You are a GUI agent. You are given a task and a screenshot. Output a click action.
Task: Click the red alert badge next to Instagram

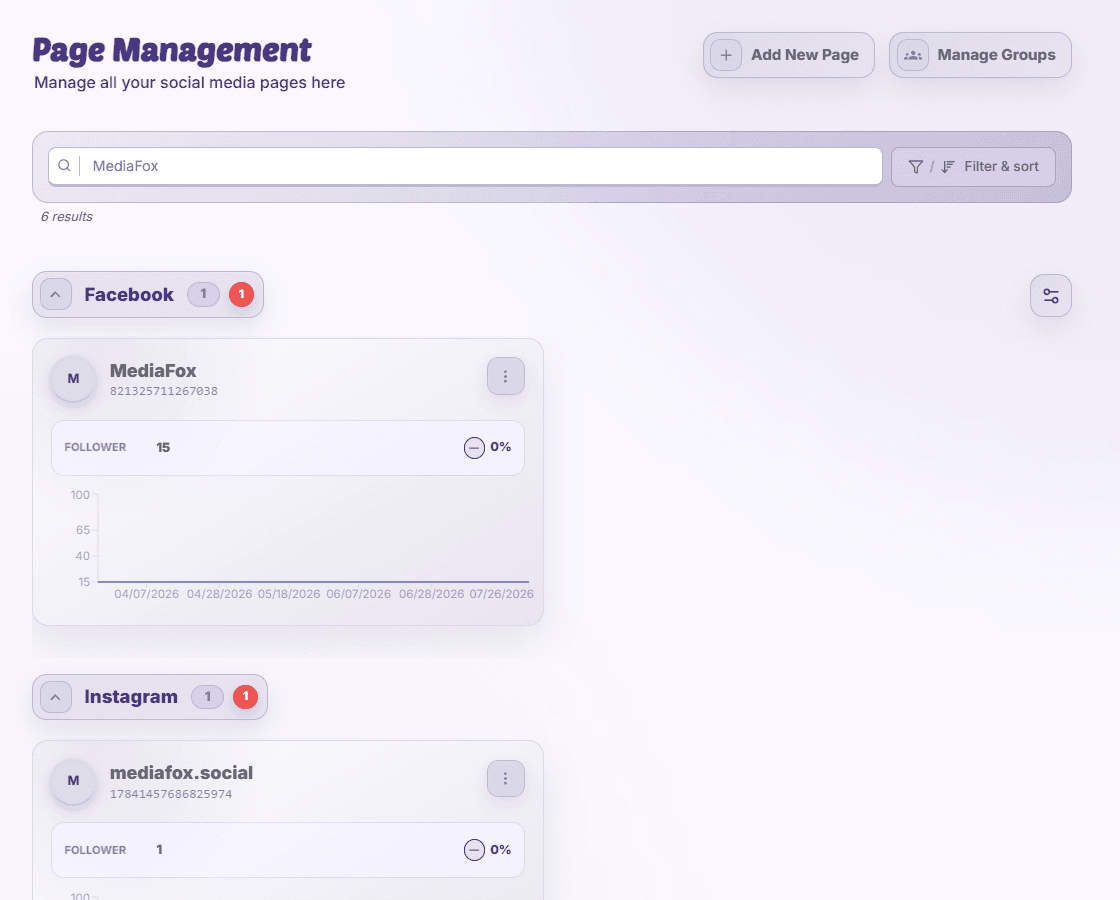[246, 696]
